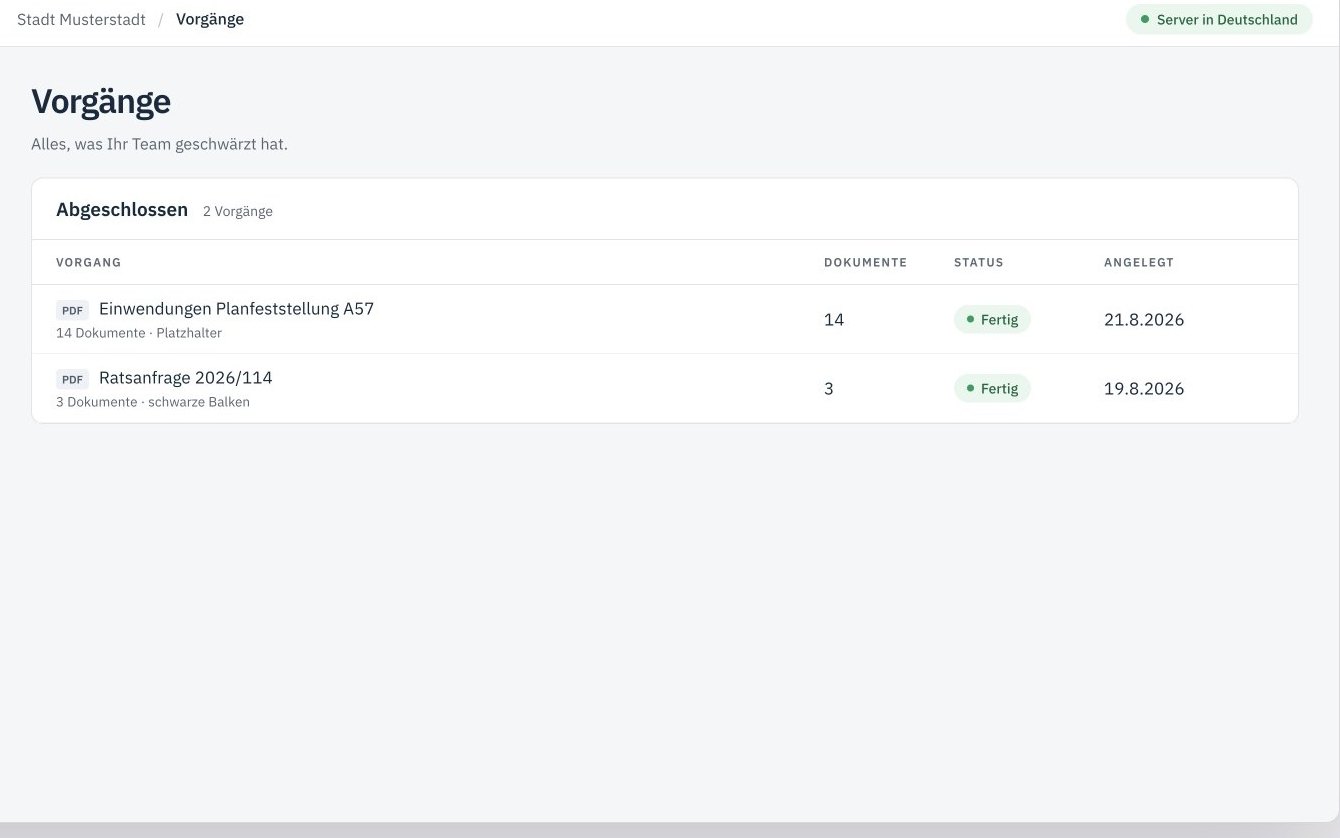Click the Abgeschlossen section heading
The width and height of the screenshot is (1340, 838).
click(122, 210)
